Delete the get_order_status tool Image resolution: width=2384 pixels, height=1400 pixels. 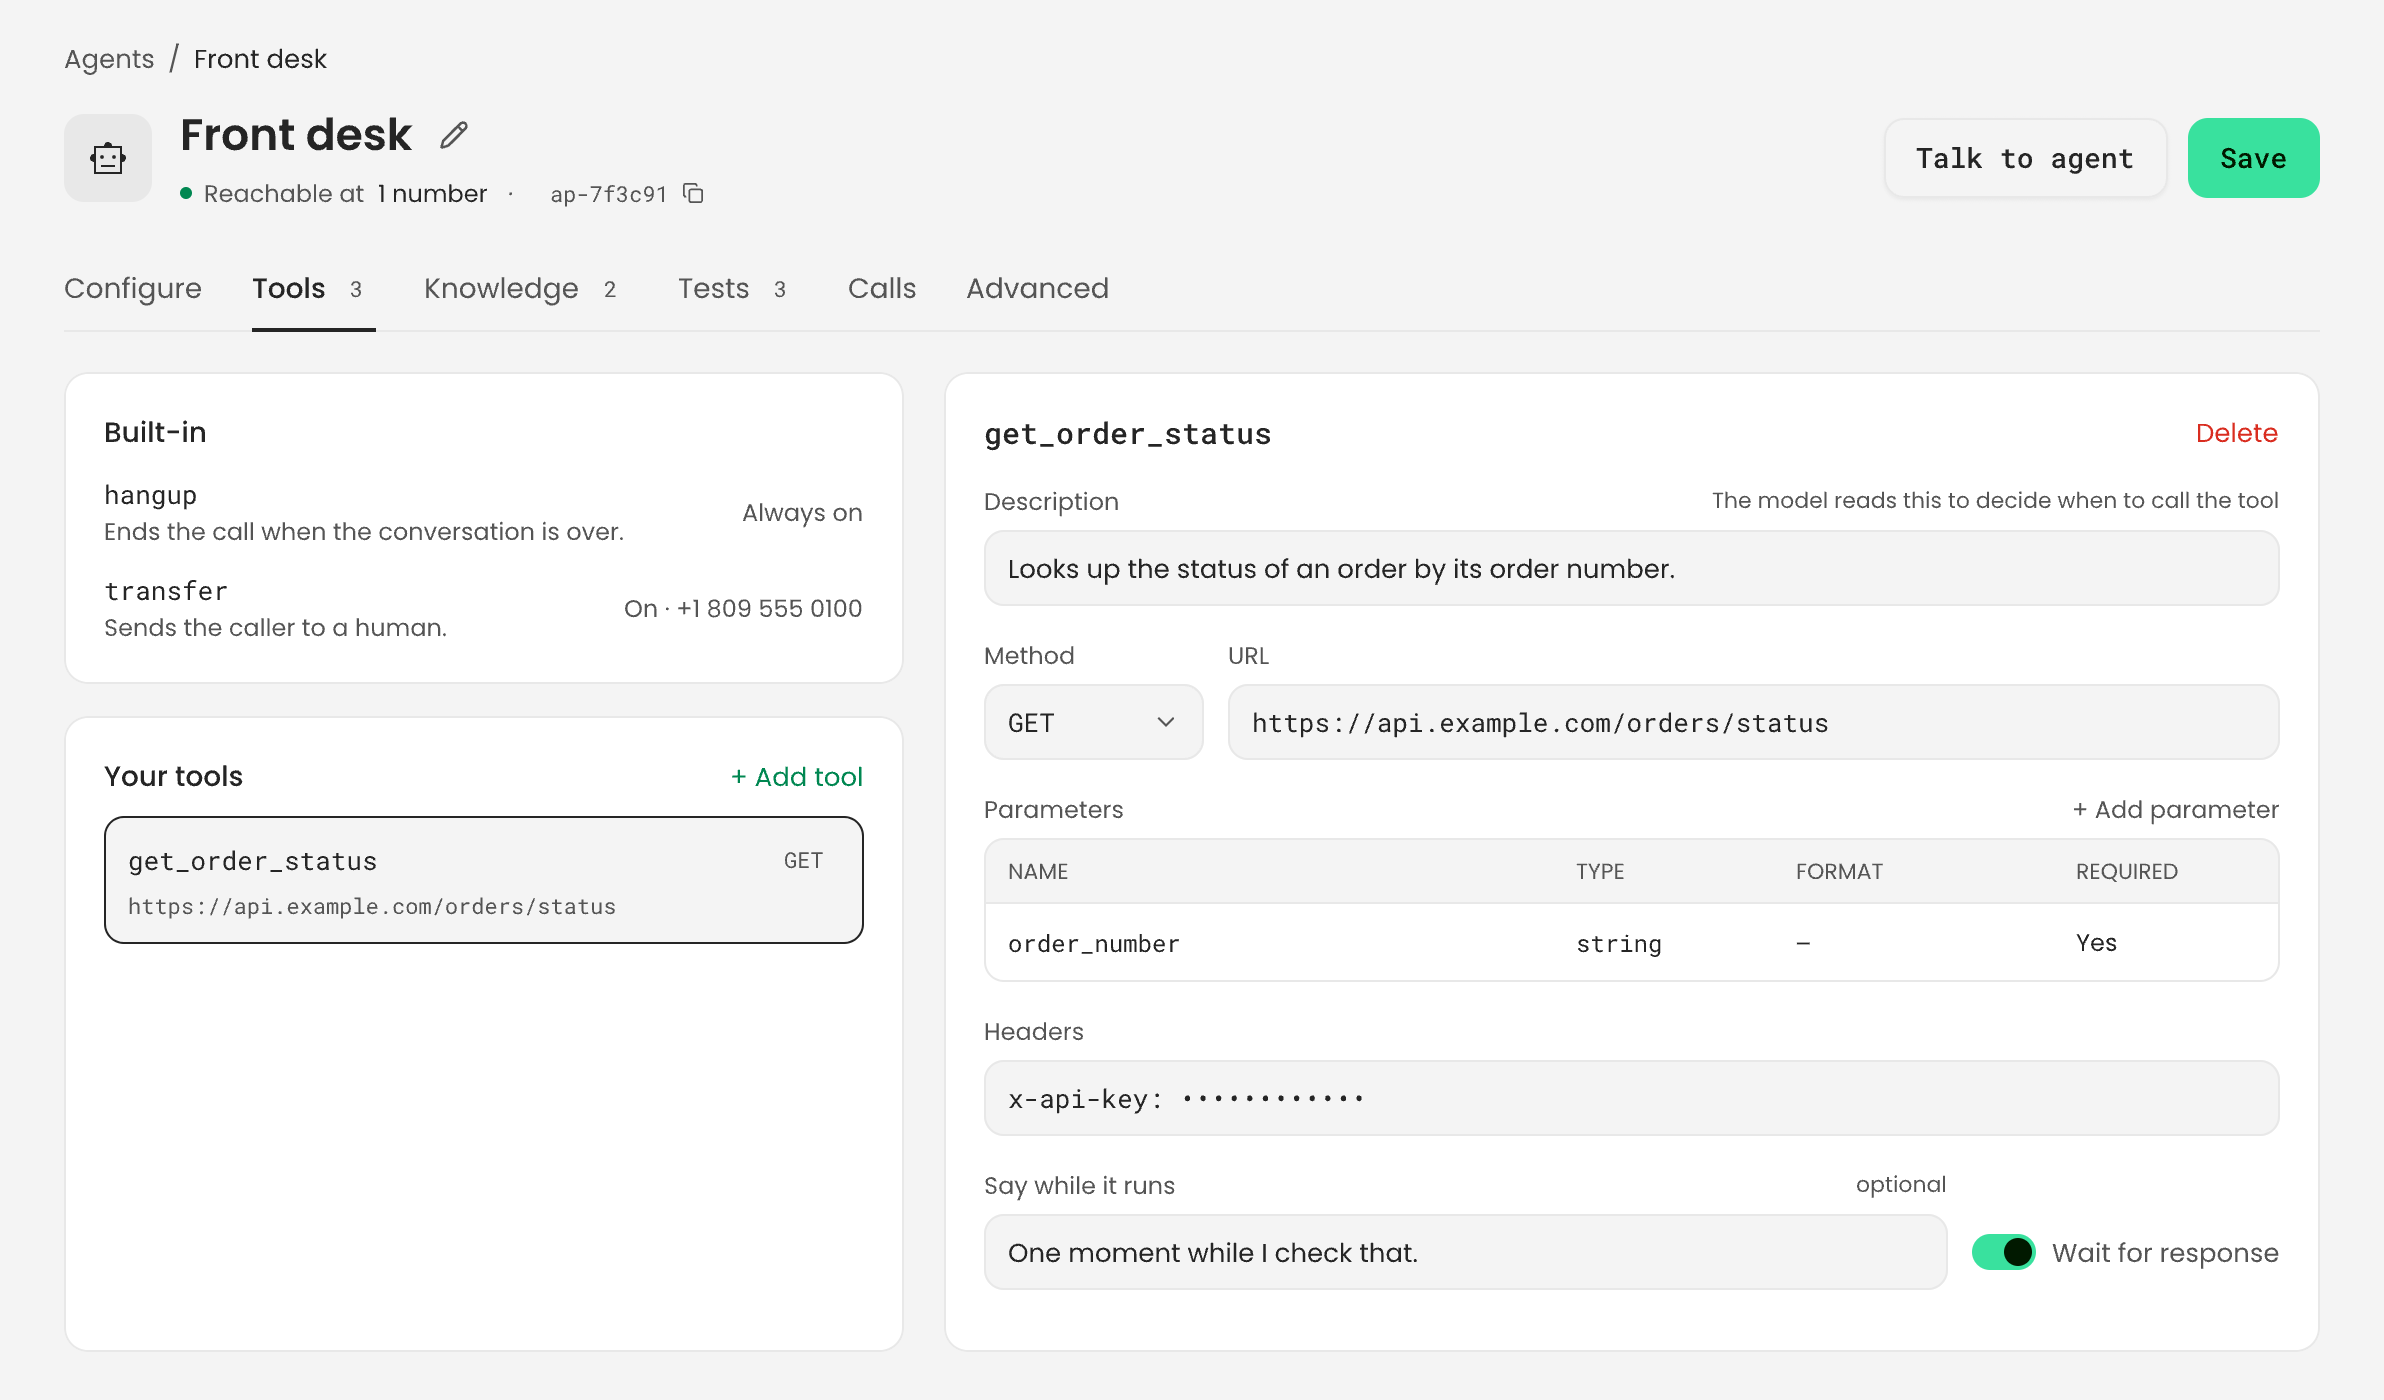coord(2236,433)
